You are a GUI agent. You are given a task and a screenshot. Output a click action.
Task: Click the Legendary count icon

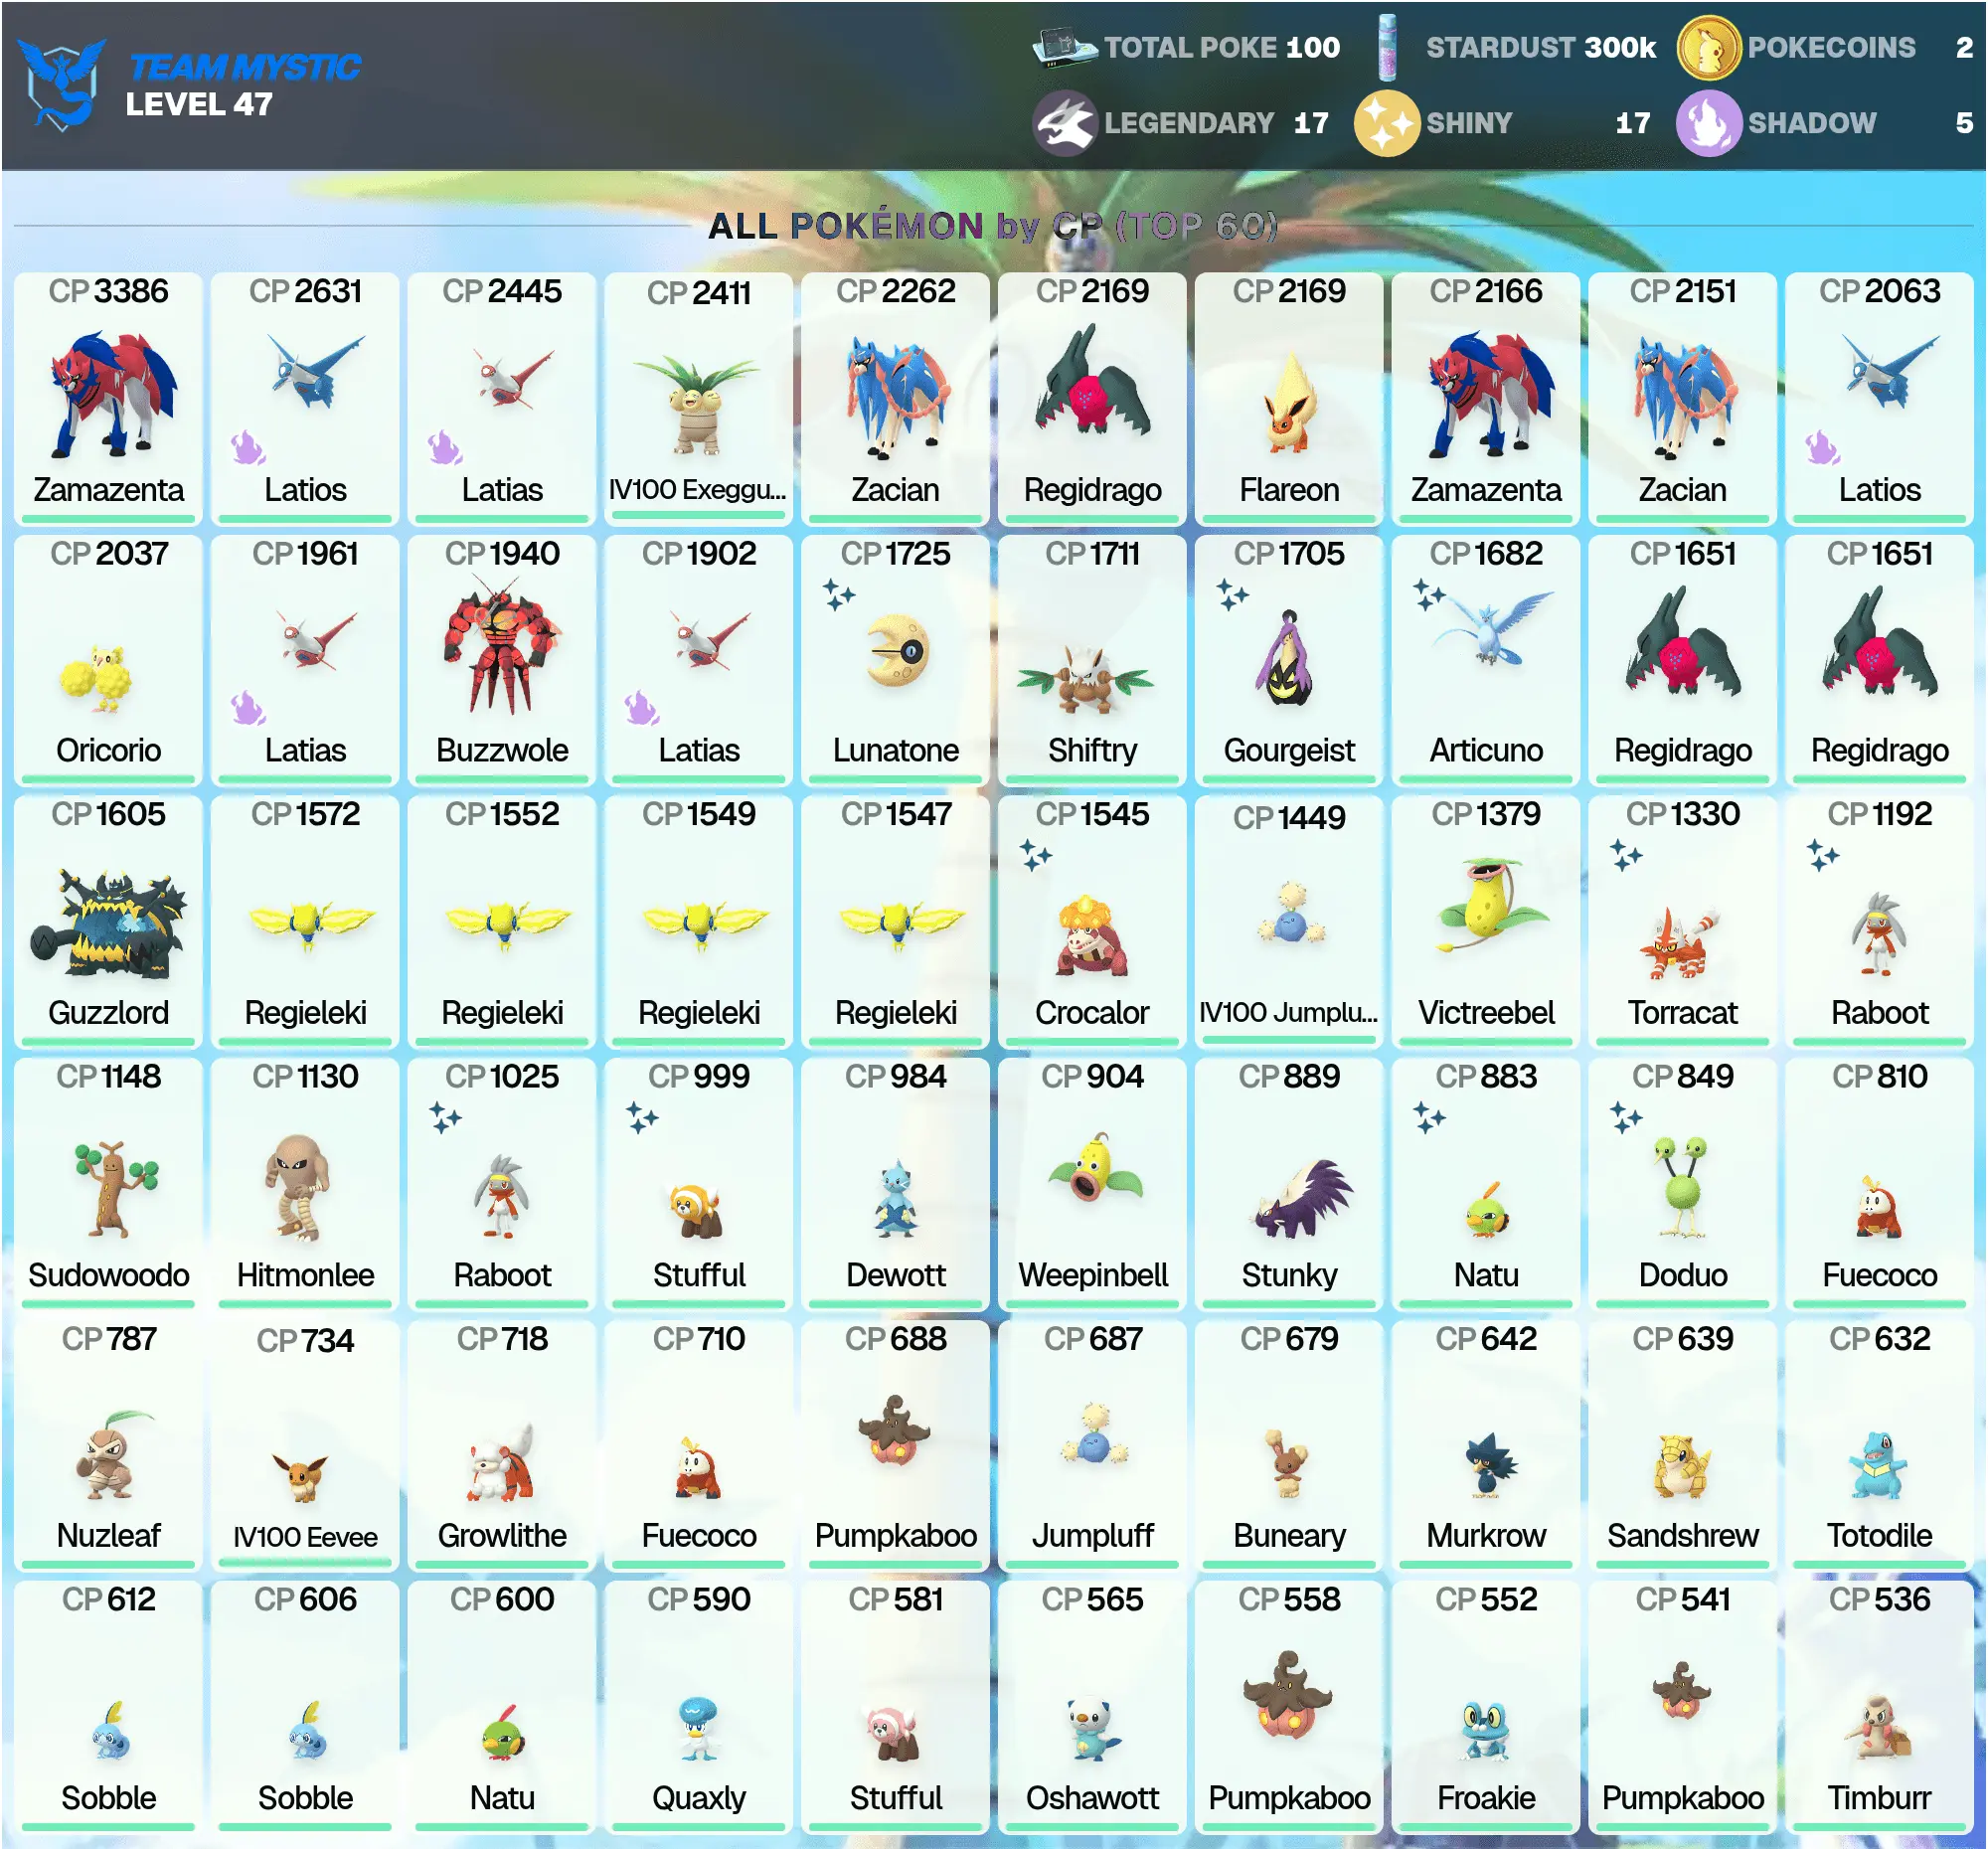(1064, 123)
